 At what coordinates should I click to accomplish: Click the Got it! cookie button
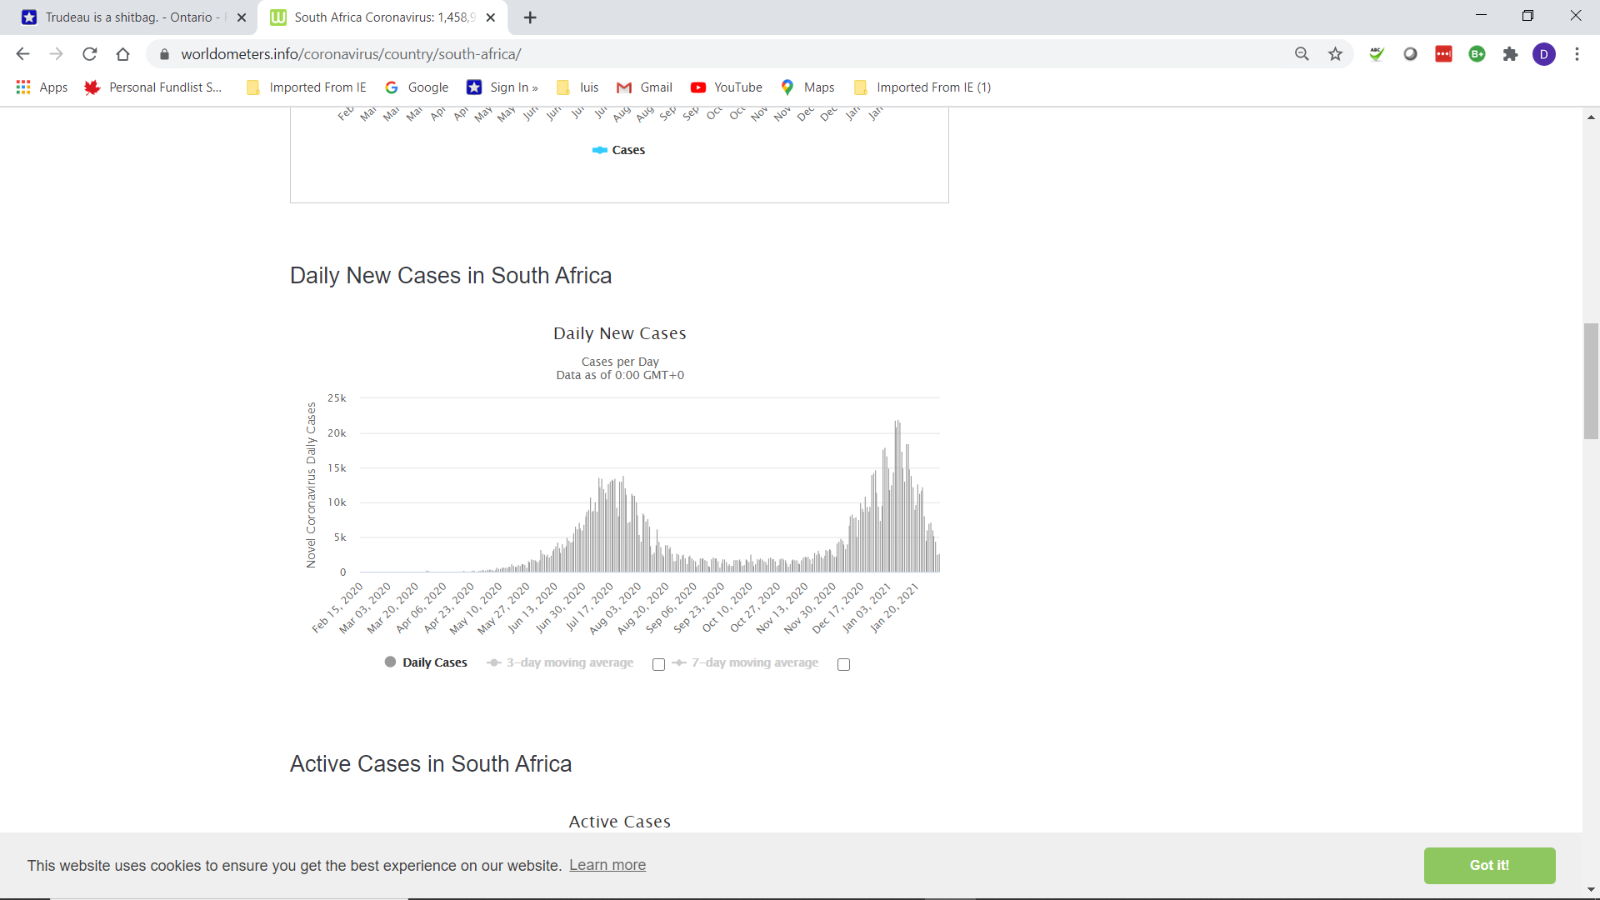1489,865
